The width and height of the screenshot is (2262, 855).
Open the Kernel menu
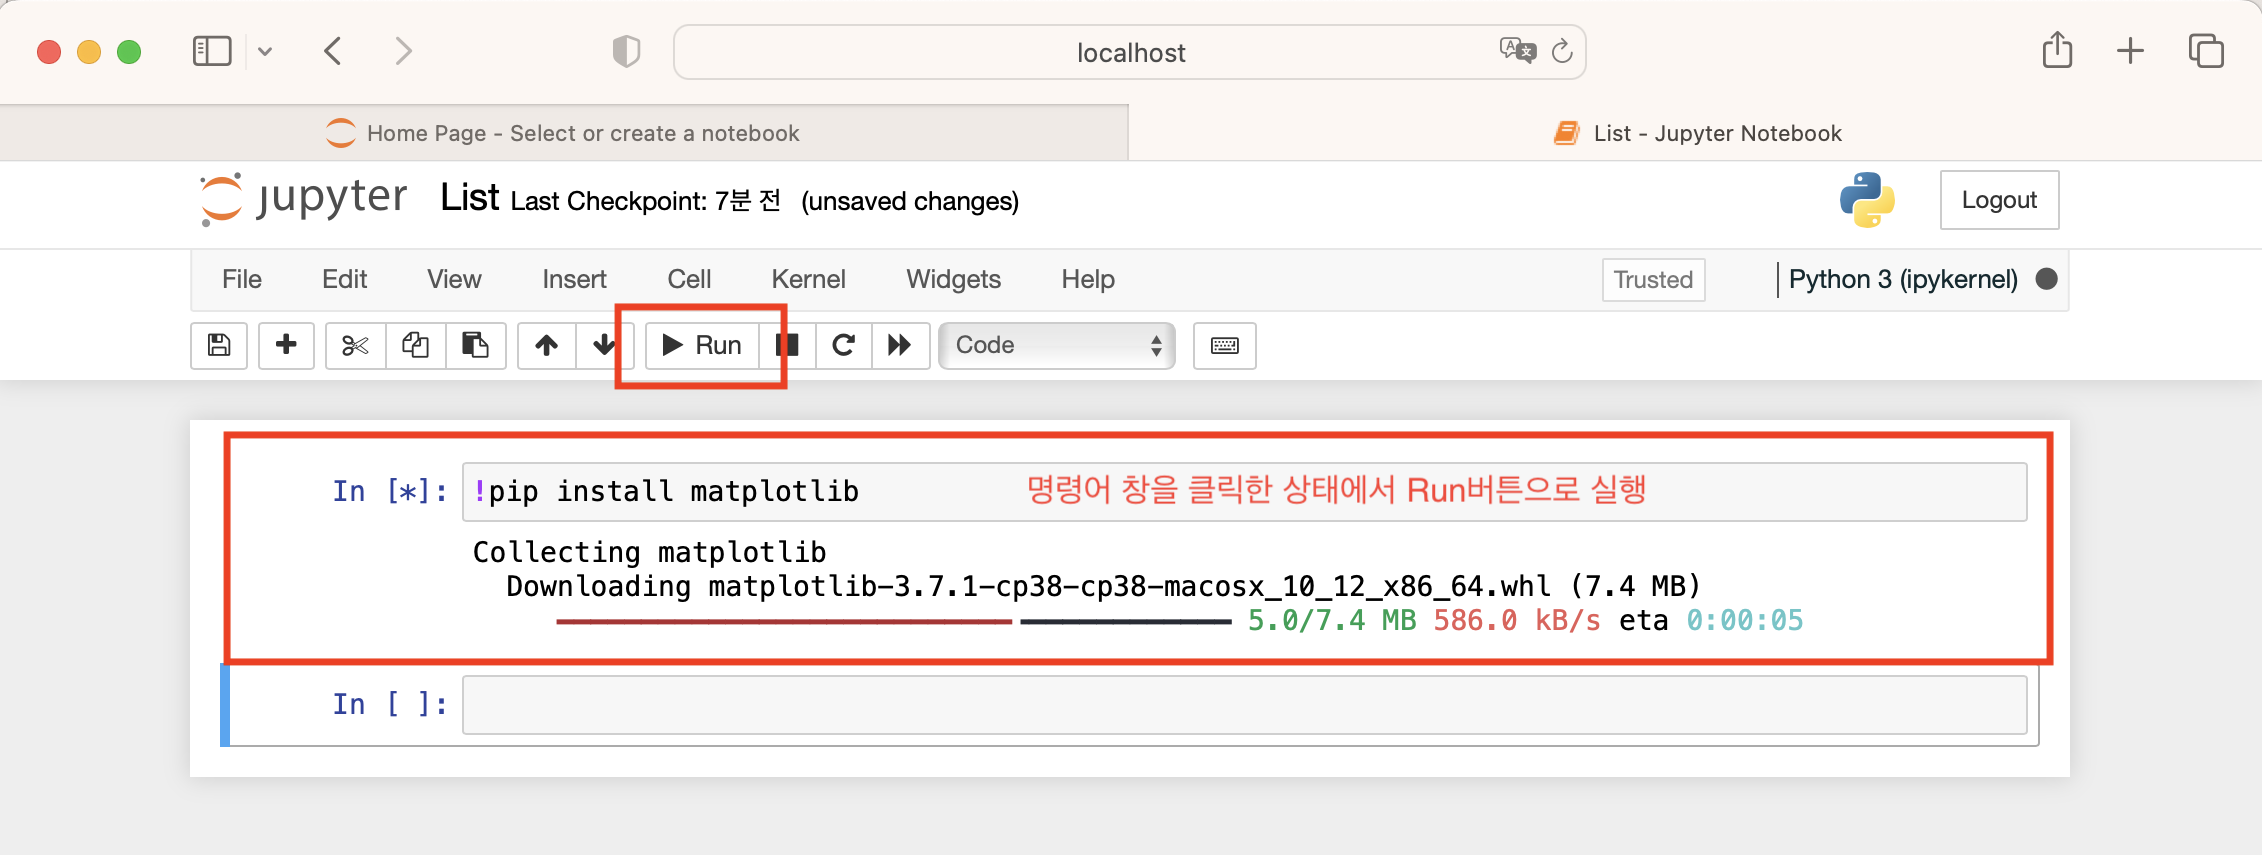[x=808, y=279]
